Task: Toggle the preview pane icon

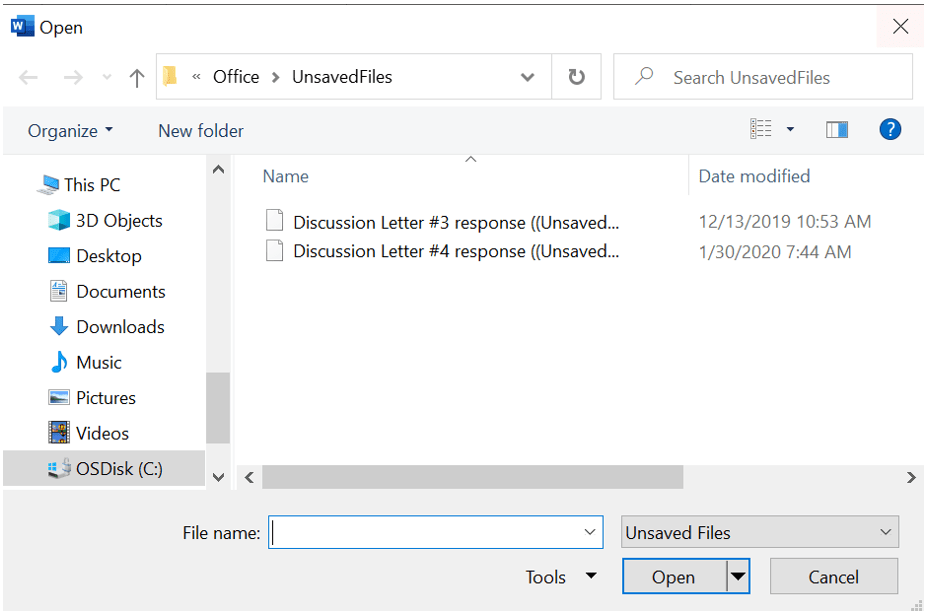Action: click(x=837, y=130)
